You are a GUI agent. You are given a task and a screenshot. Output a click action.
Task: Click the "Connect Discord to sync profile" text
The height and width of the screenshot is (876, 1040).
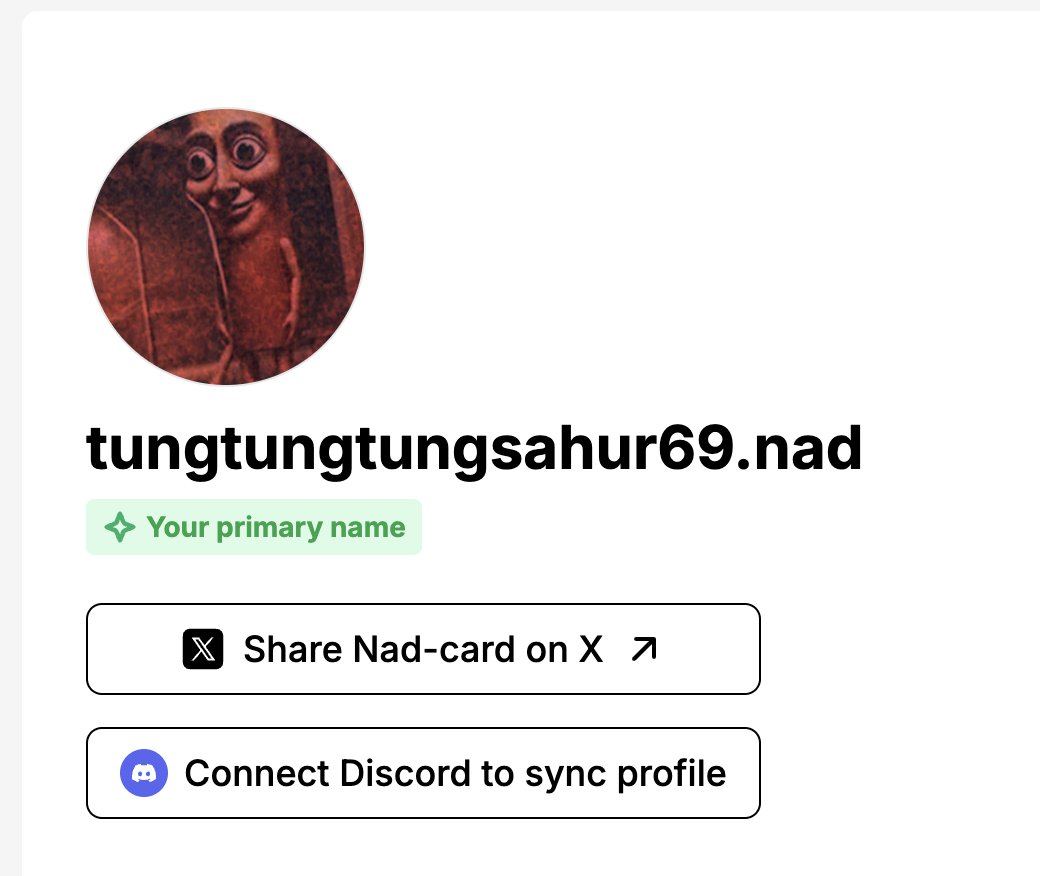point(455,774)
